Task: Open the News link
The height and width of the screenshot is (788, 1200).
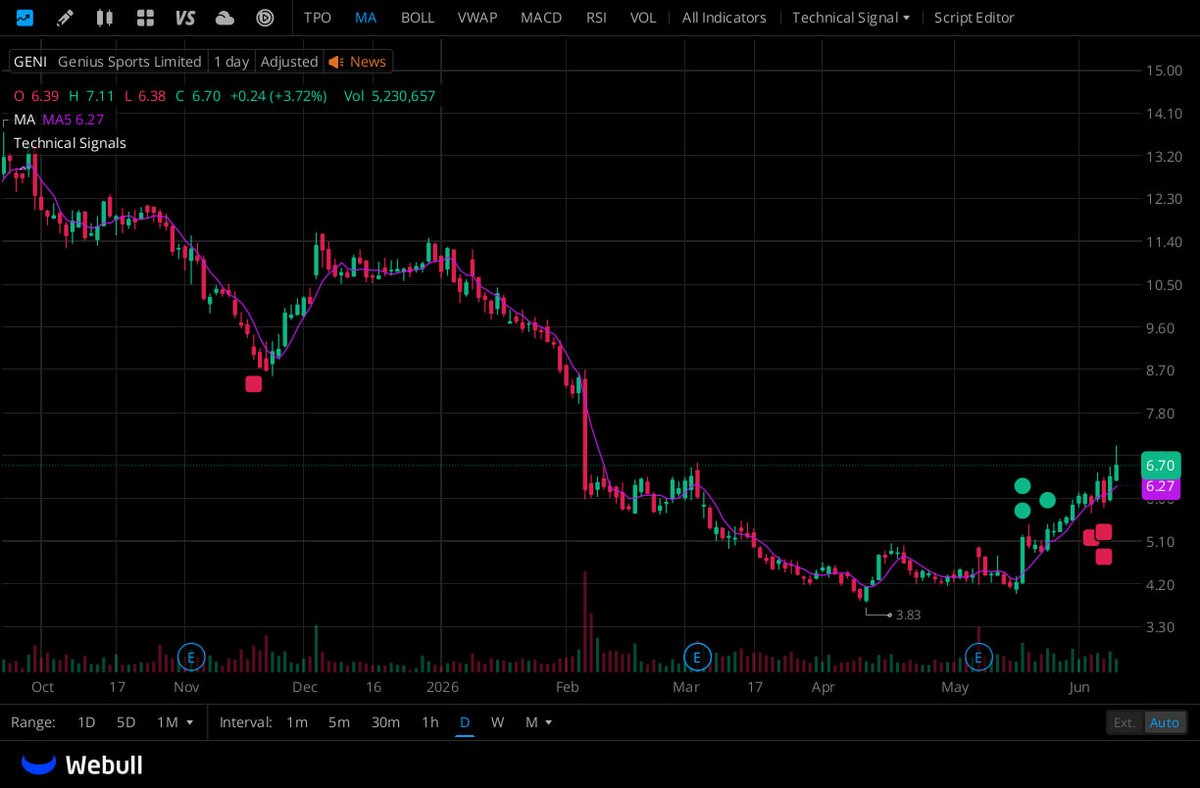Action: [x=368, y=62]
